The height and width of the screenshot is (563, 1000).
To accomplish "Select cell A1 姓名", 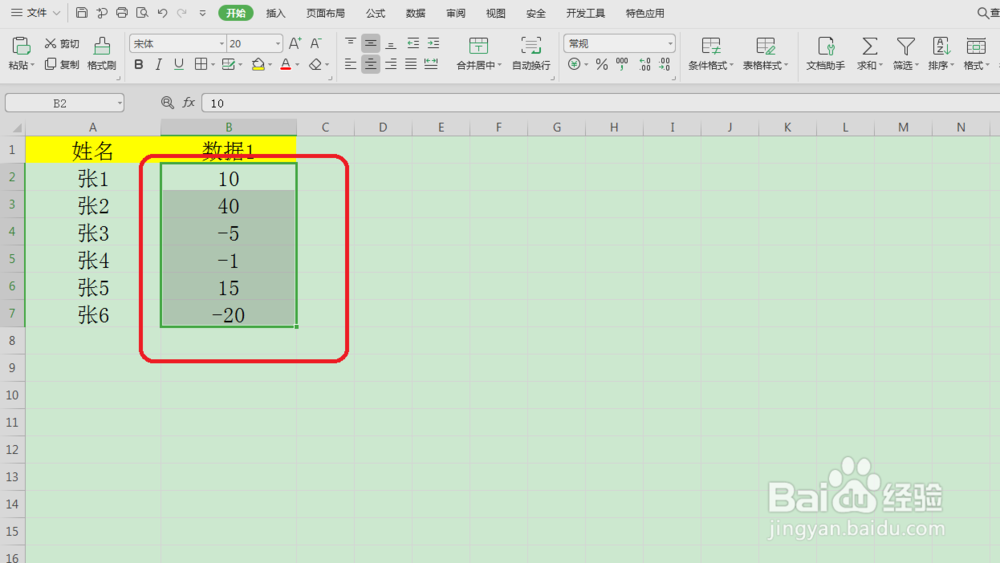I will 92,150.
